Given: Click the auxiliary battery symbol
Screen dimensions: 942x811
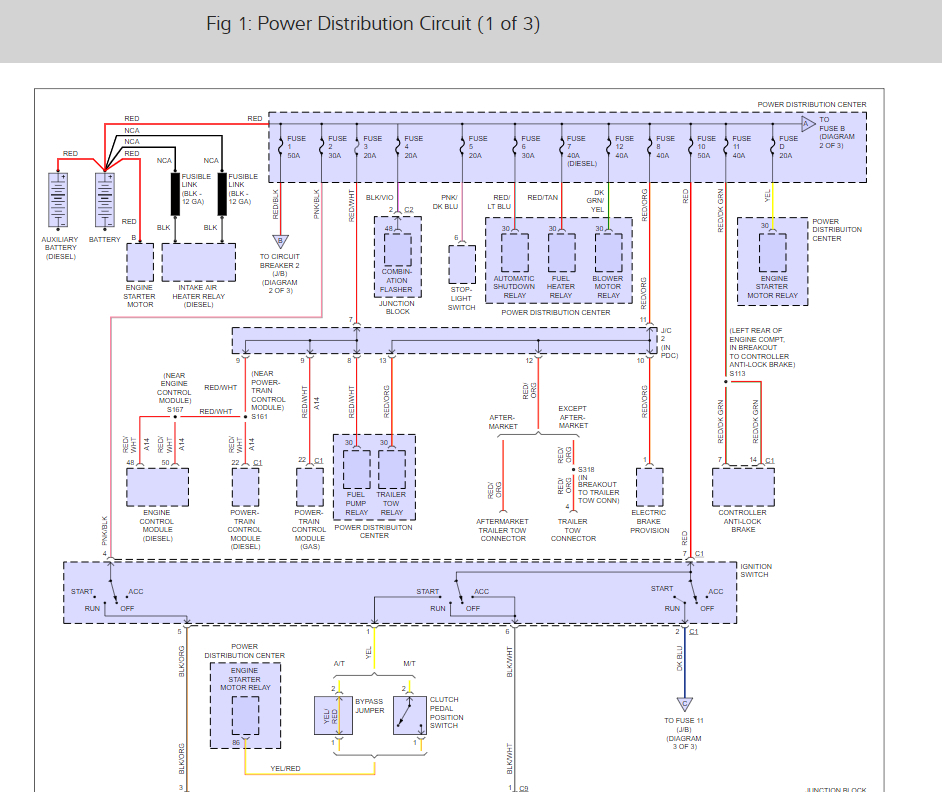Looking at the screenshot, I should tap(58, 200).
